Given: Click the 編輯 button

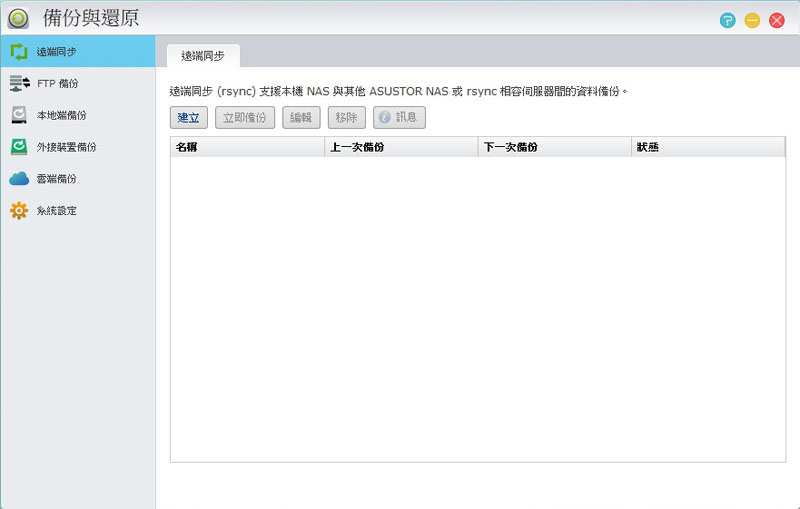Looking at the screenshot, I should pos(301,117).
